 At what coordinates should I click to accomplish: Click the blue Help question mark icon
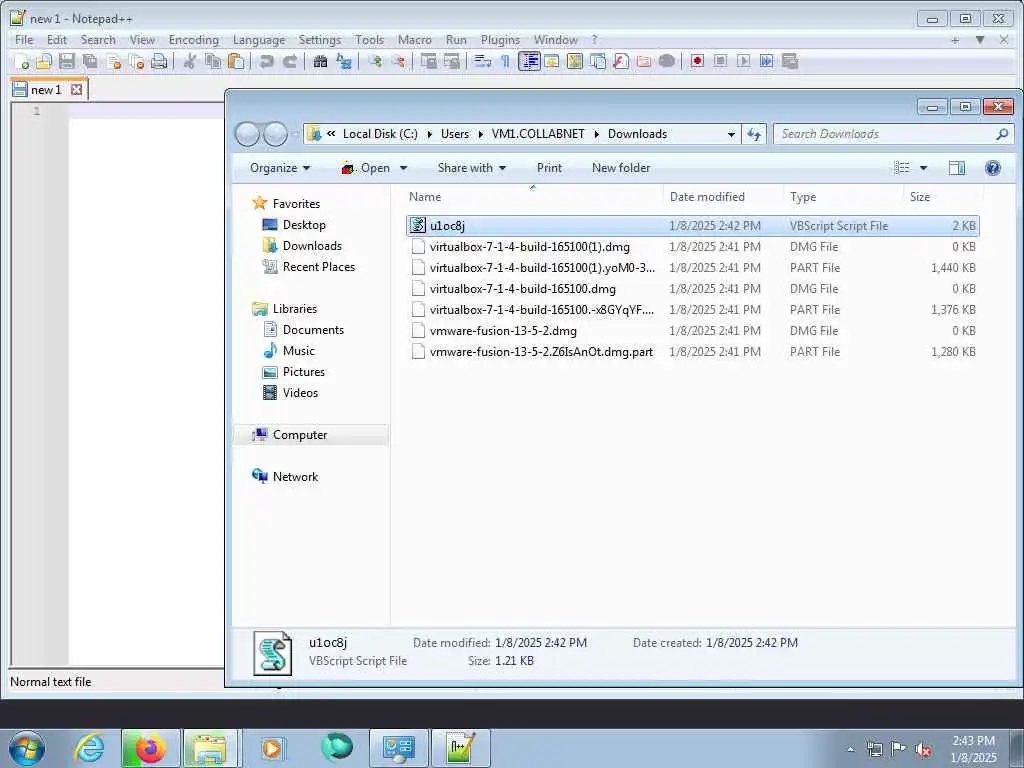(993, 168)
